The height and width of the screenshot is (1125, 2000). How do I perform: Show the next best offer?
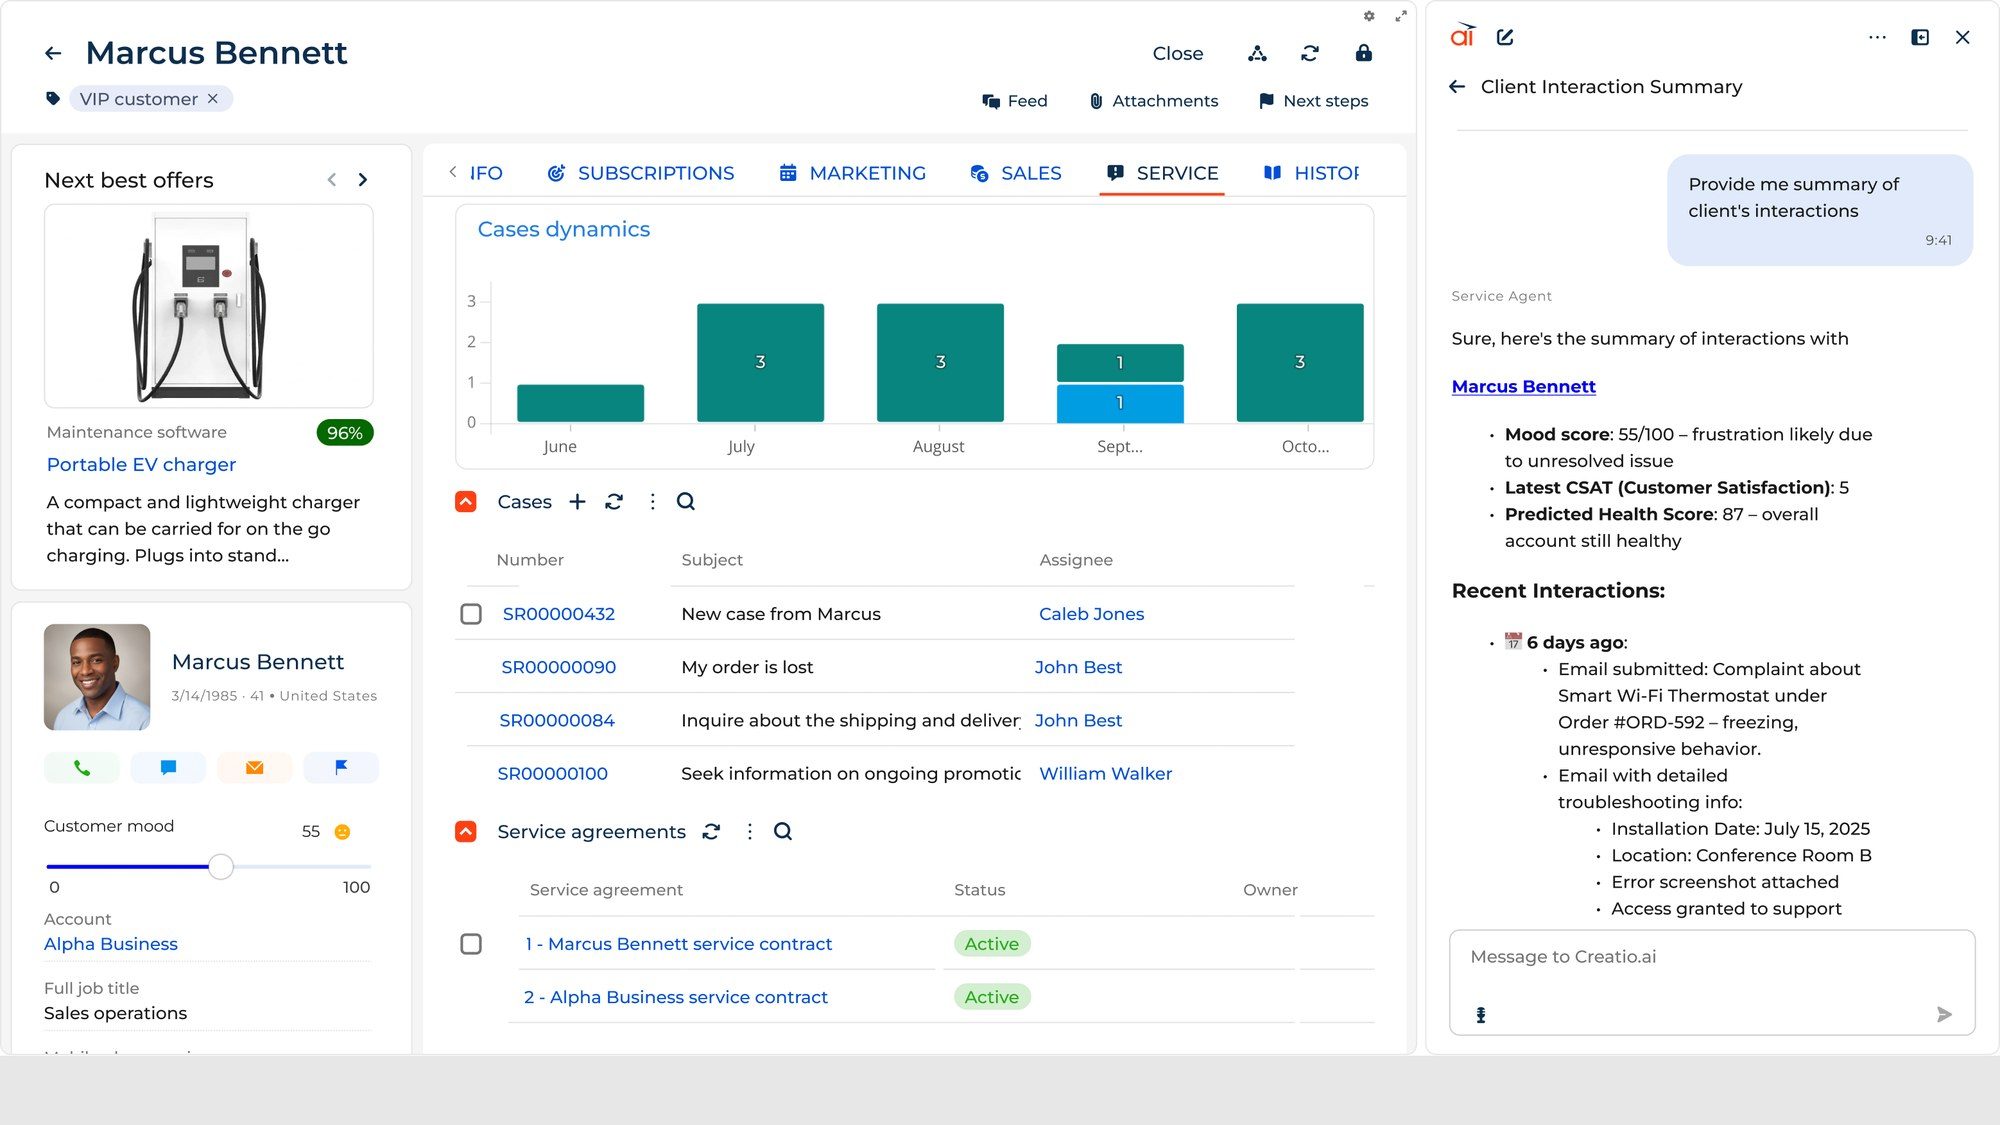363,180
